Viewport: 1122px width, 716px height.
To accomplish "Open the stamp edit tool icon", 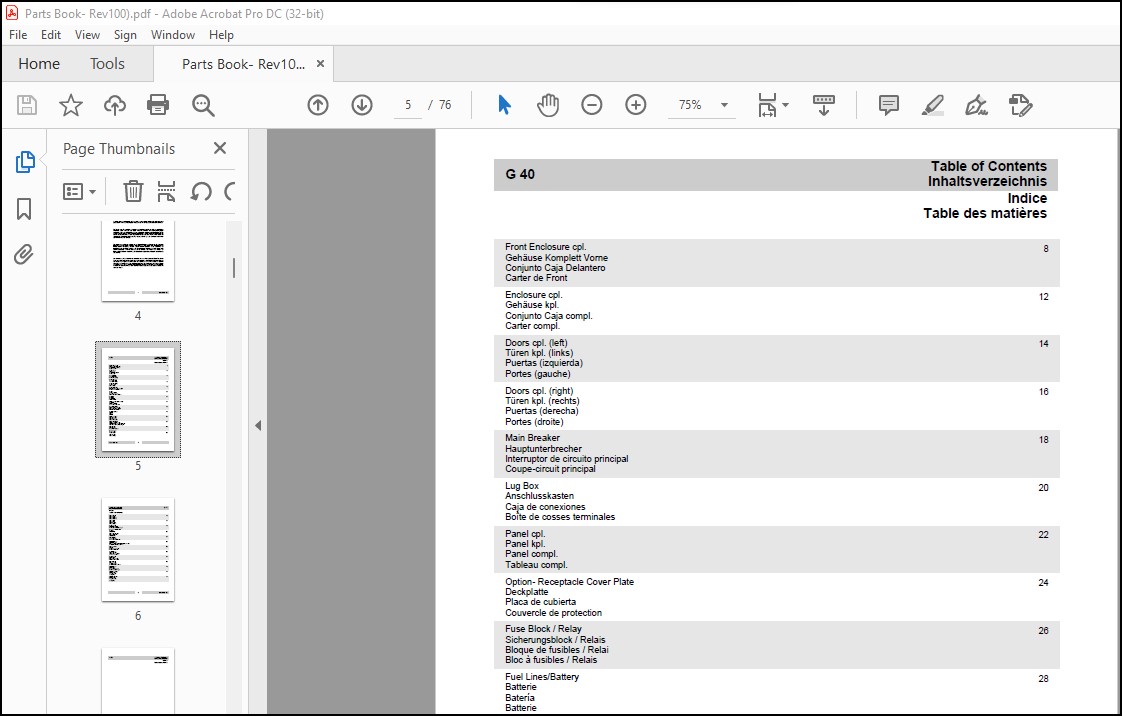I will click(x=1020, y=105).
